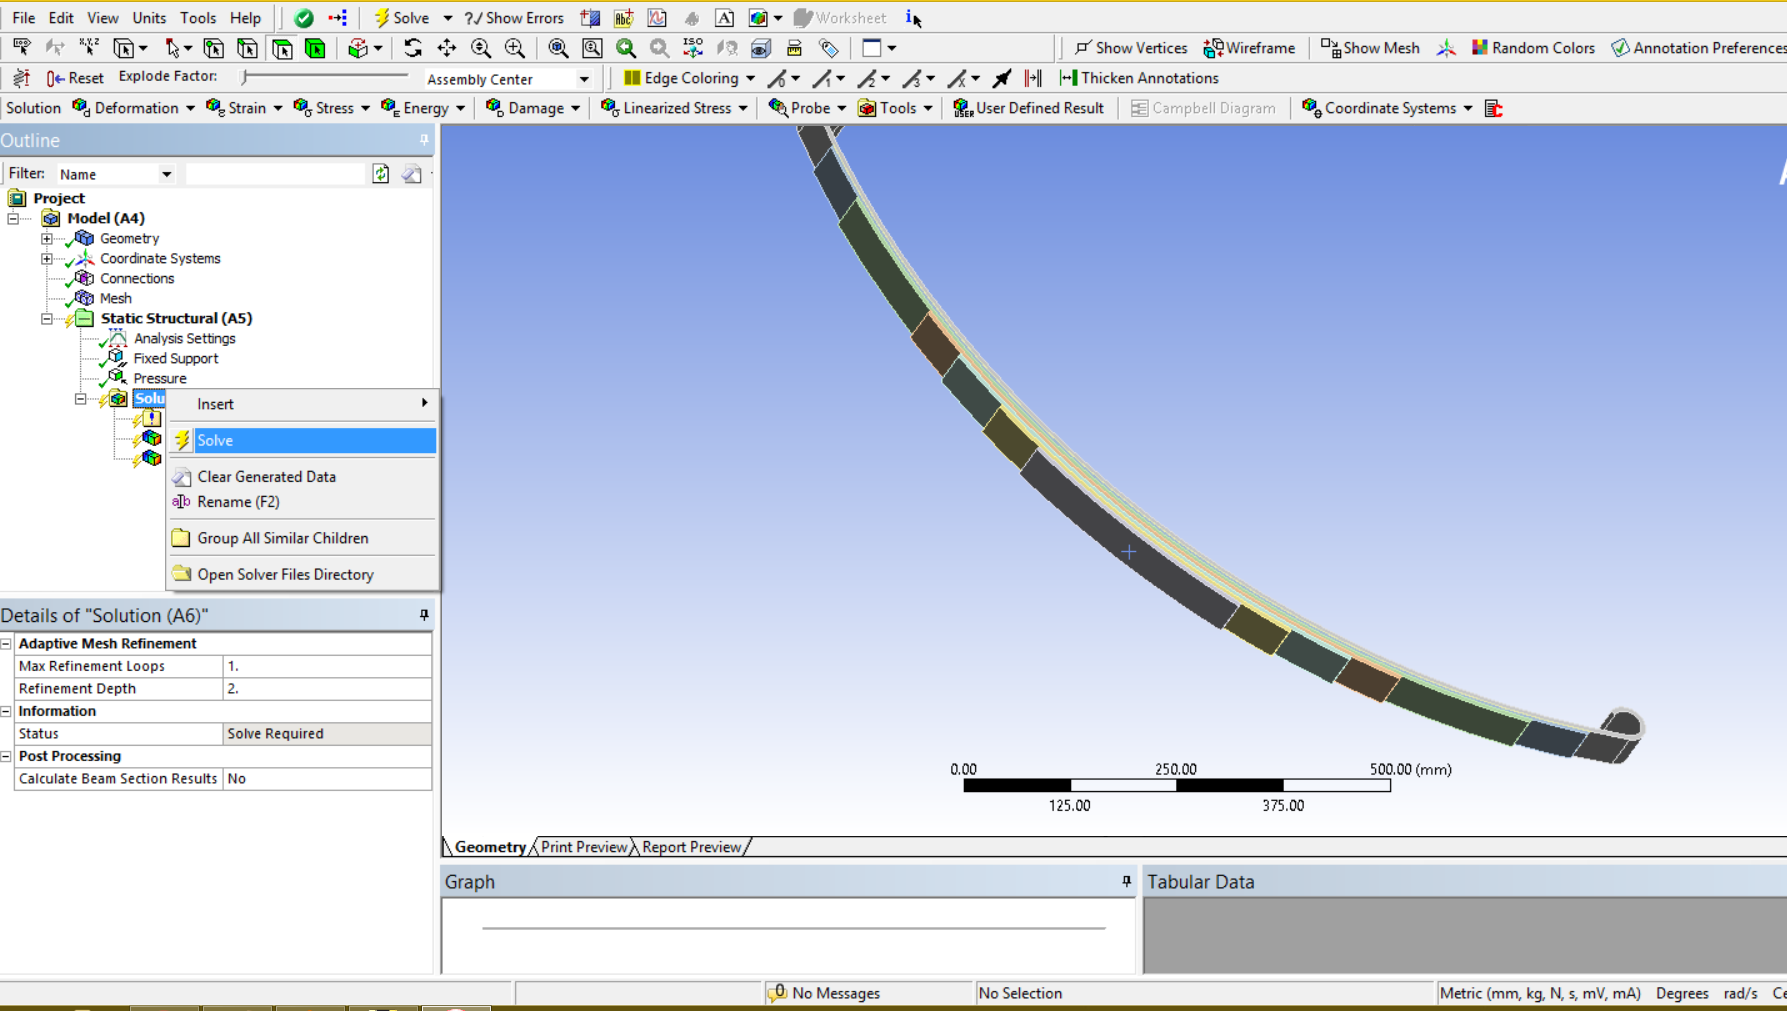Click the Solve toolbar button
The image size is (1787, 1011).
401,18
